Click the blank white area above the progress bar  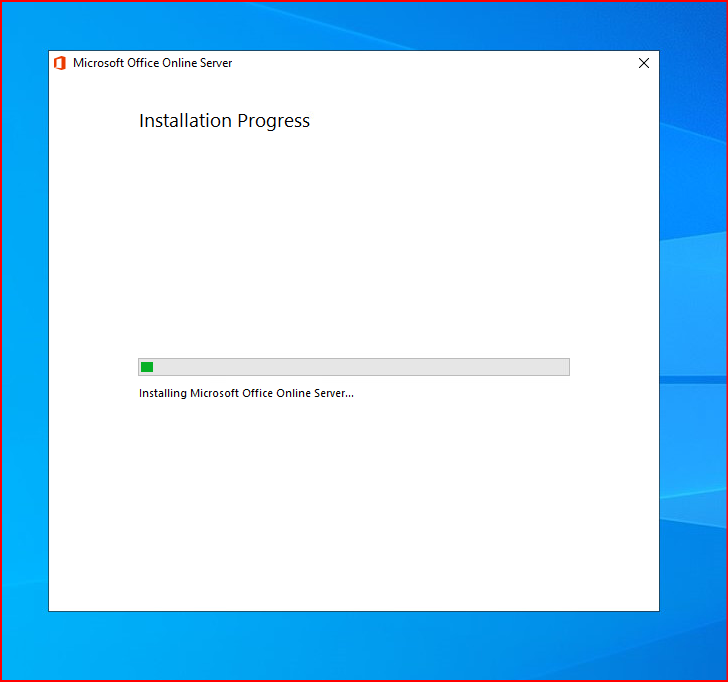click(x=354, y=240)
